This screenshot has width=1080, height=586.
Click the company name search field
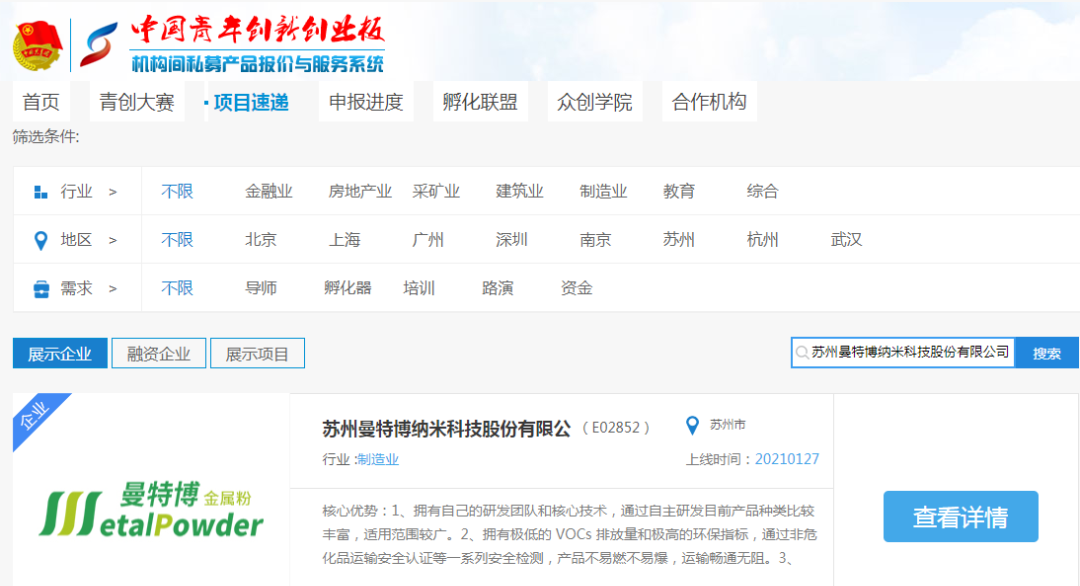(903, 353)
